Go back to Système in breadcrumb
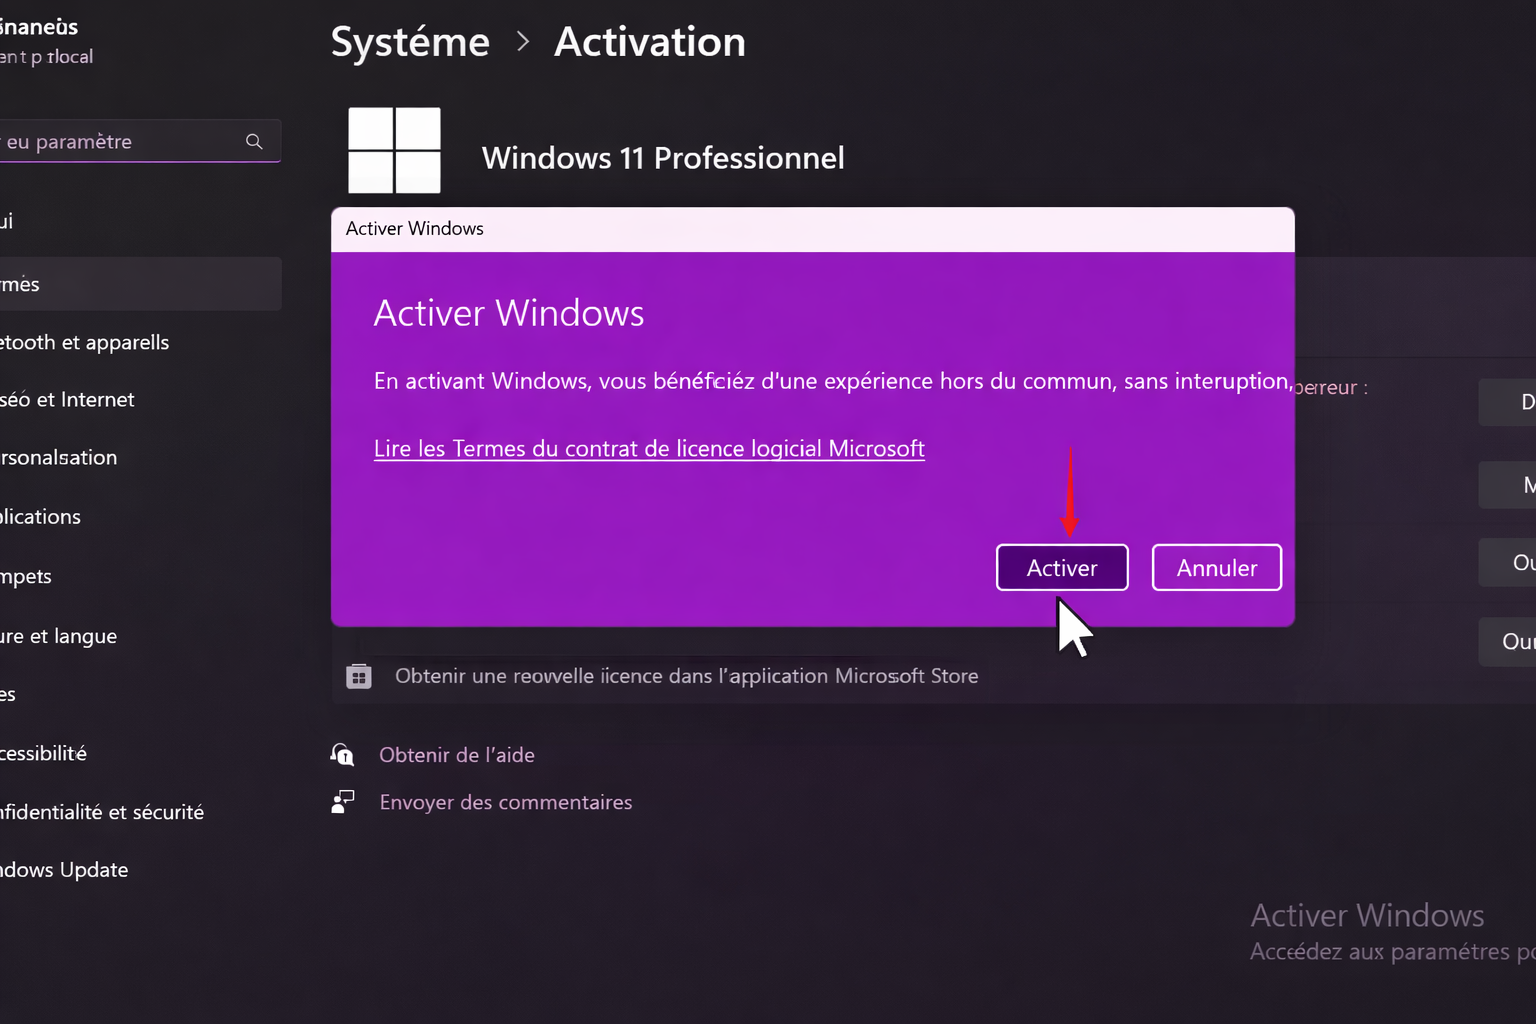1536x1024 pixels. coord(410,42)
